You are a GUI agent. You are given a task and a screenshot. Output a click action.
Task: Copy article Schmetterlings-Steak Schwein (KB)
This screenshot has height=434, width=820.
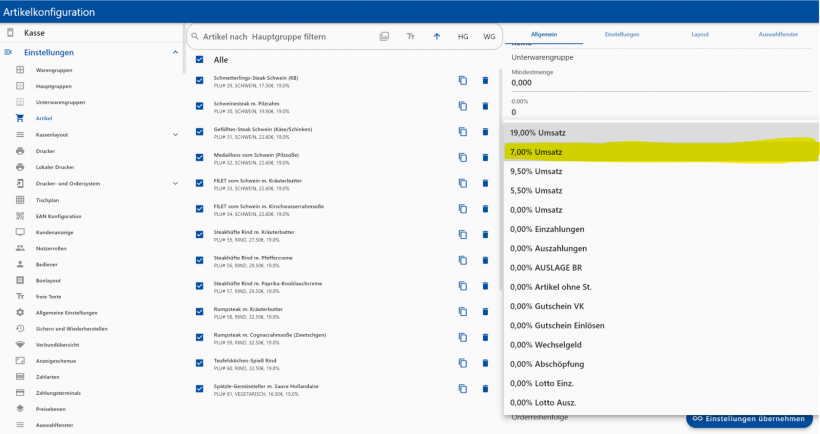(x=463, y=81)
